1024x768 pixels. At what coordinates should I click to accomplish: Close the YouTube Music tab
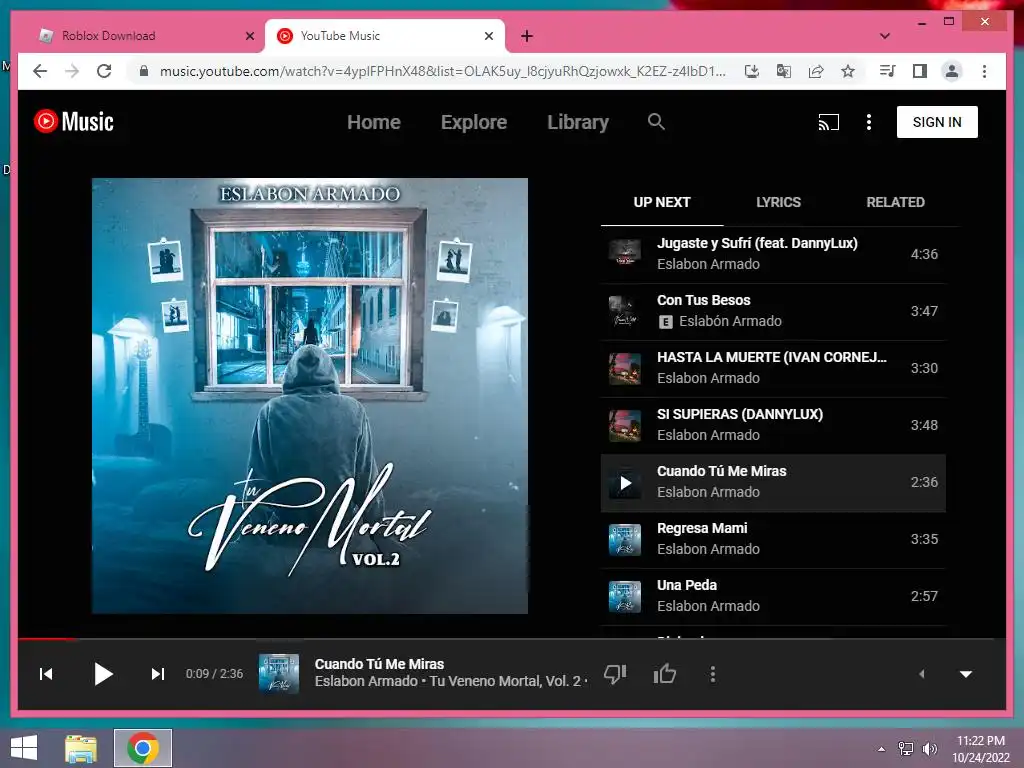click(x=488, y=36)
